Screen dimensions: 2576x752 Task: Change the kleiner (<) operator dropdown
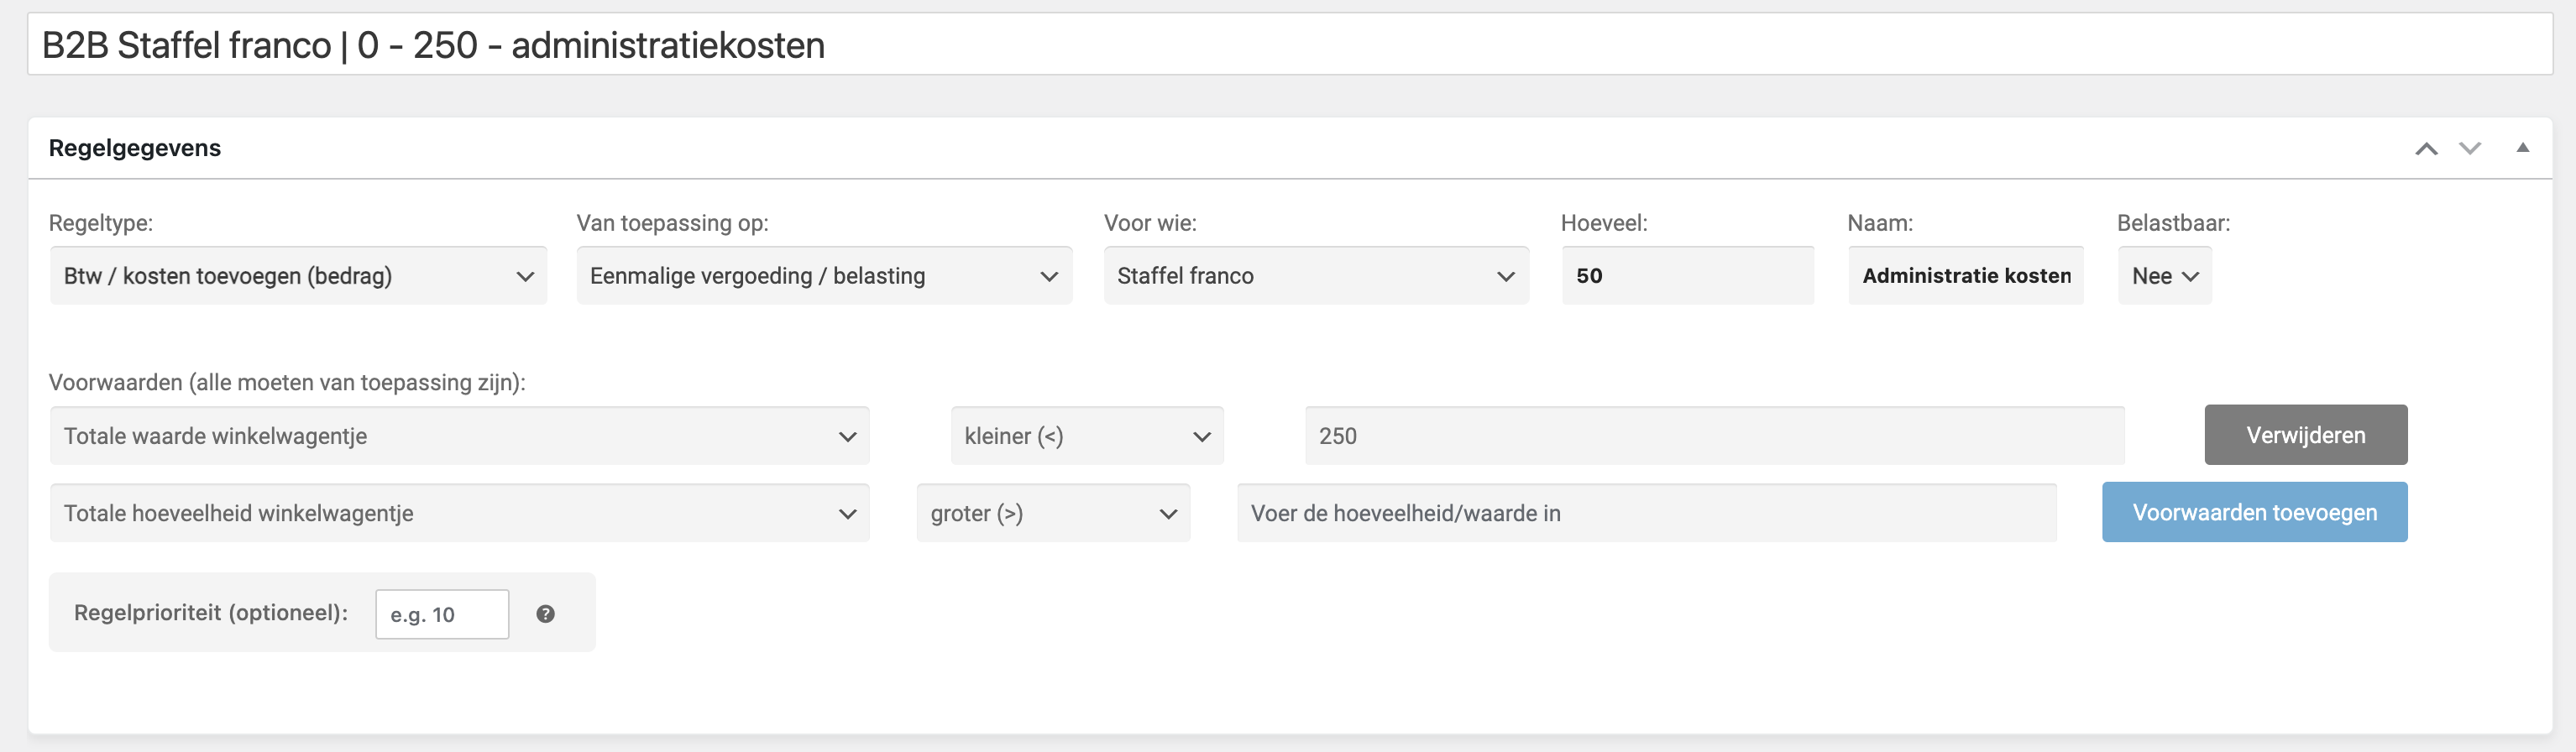pos(1087,436)
